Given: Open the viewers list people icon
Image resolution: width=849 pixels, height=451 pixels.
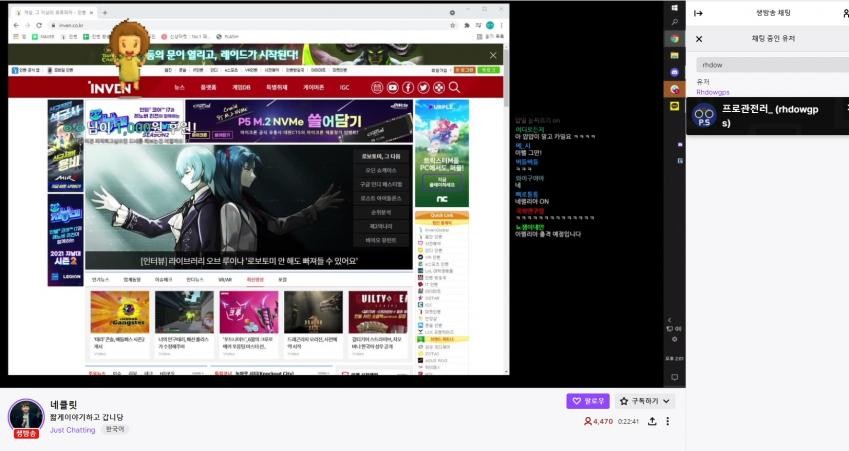Looking at the screenshot, I should coord(845,13).
